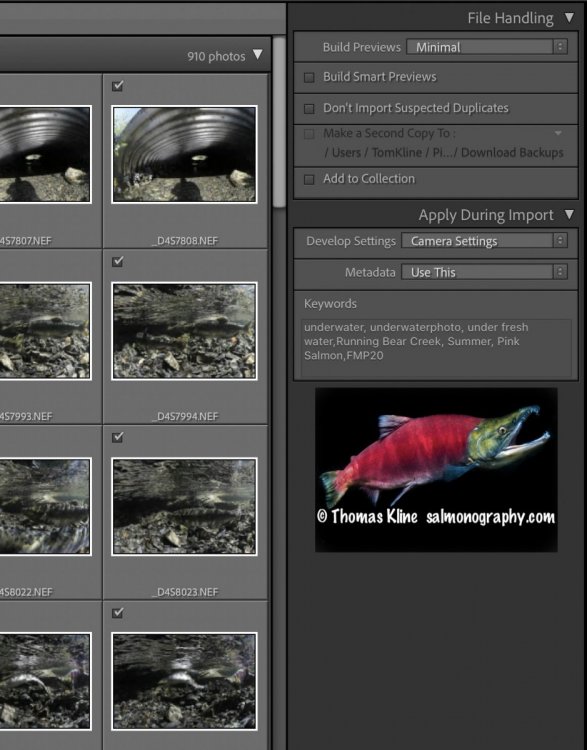
Task: Click the _D4S8023.NEF file name
Action: tap(185, 592)
